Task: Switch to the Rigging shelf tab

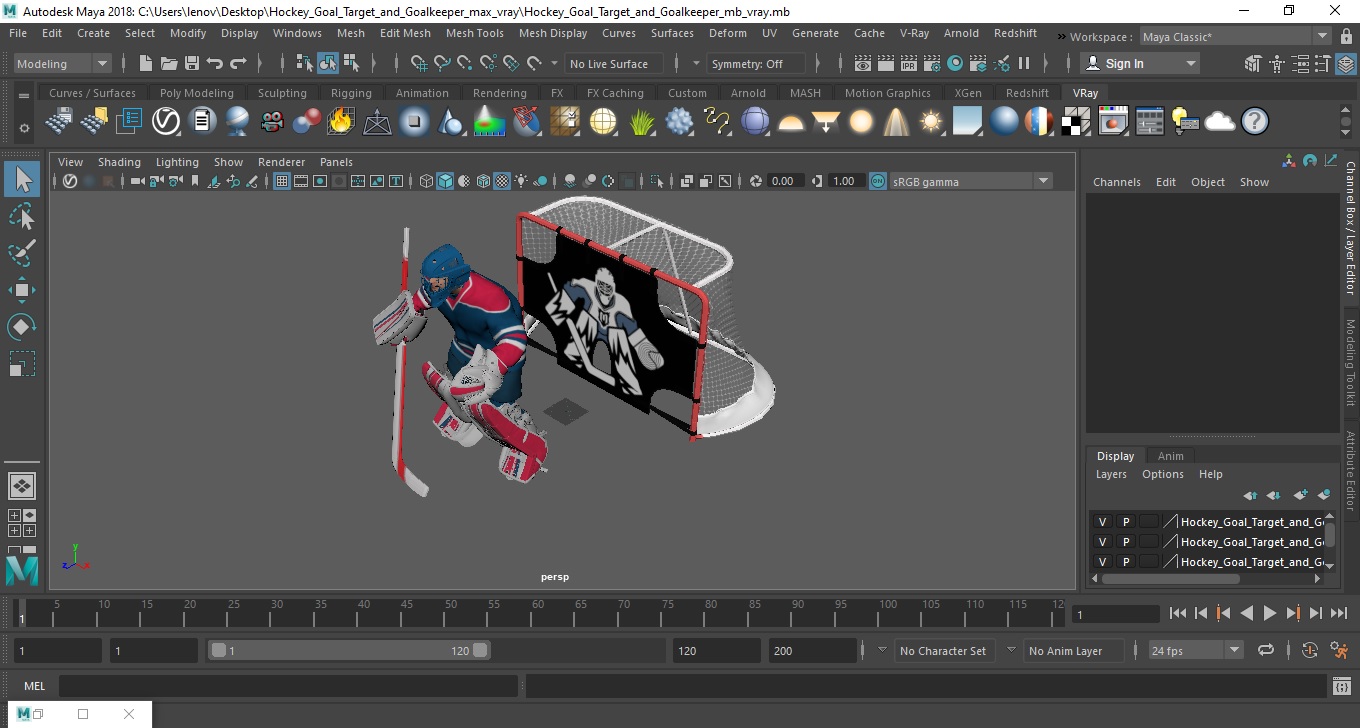Action: 351,93
